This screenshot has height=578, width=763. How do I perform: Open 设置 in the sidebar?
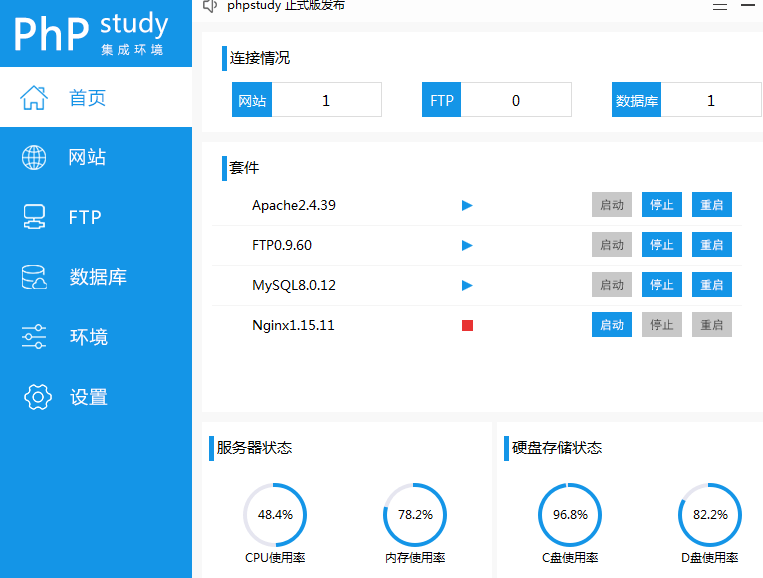(96, 397)
